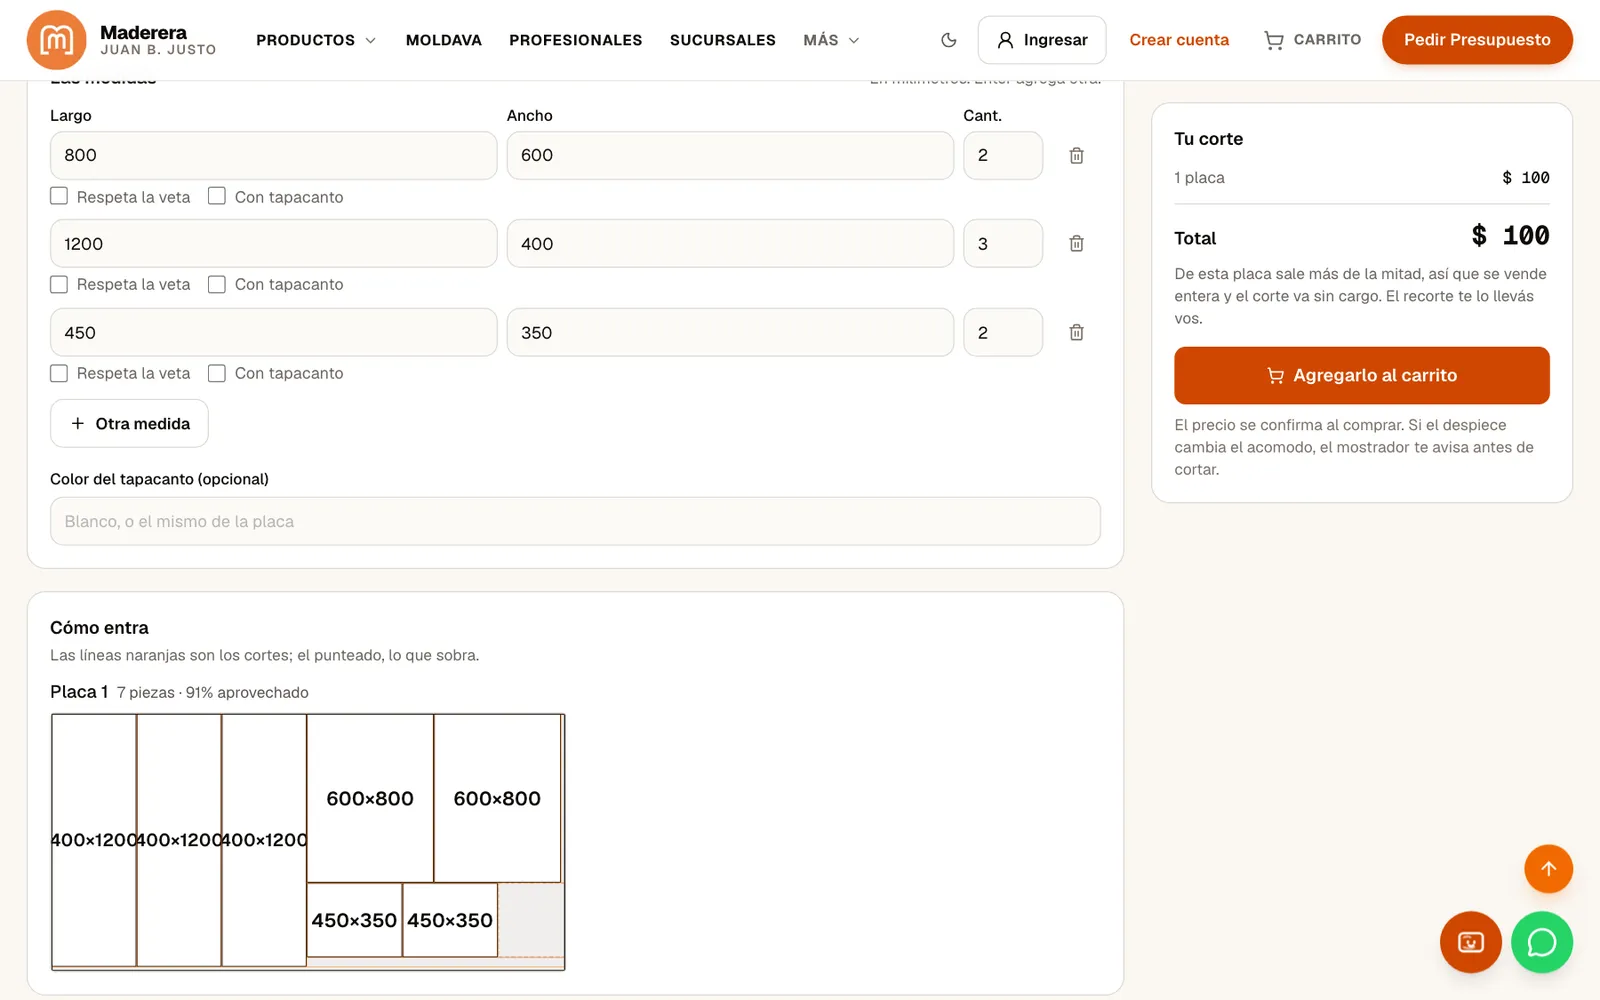Select the Largo field containing 450
Screen dimensions: 1600x1000
(273, 333)
